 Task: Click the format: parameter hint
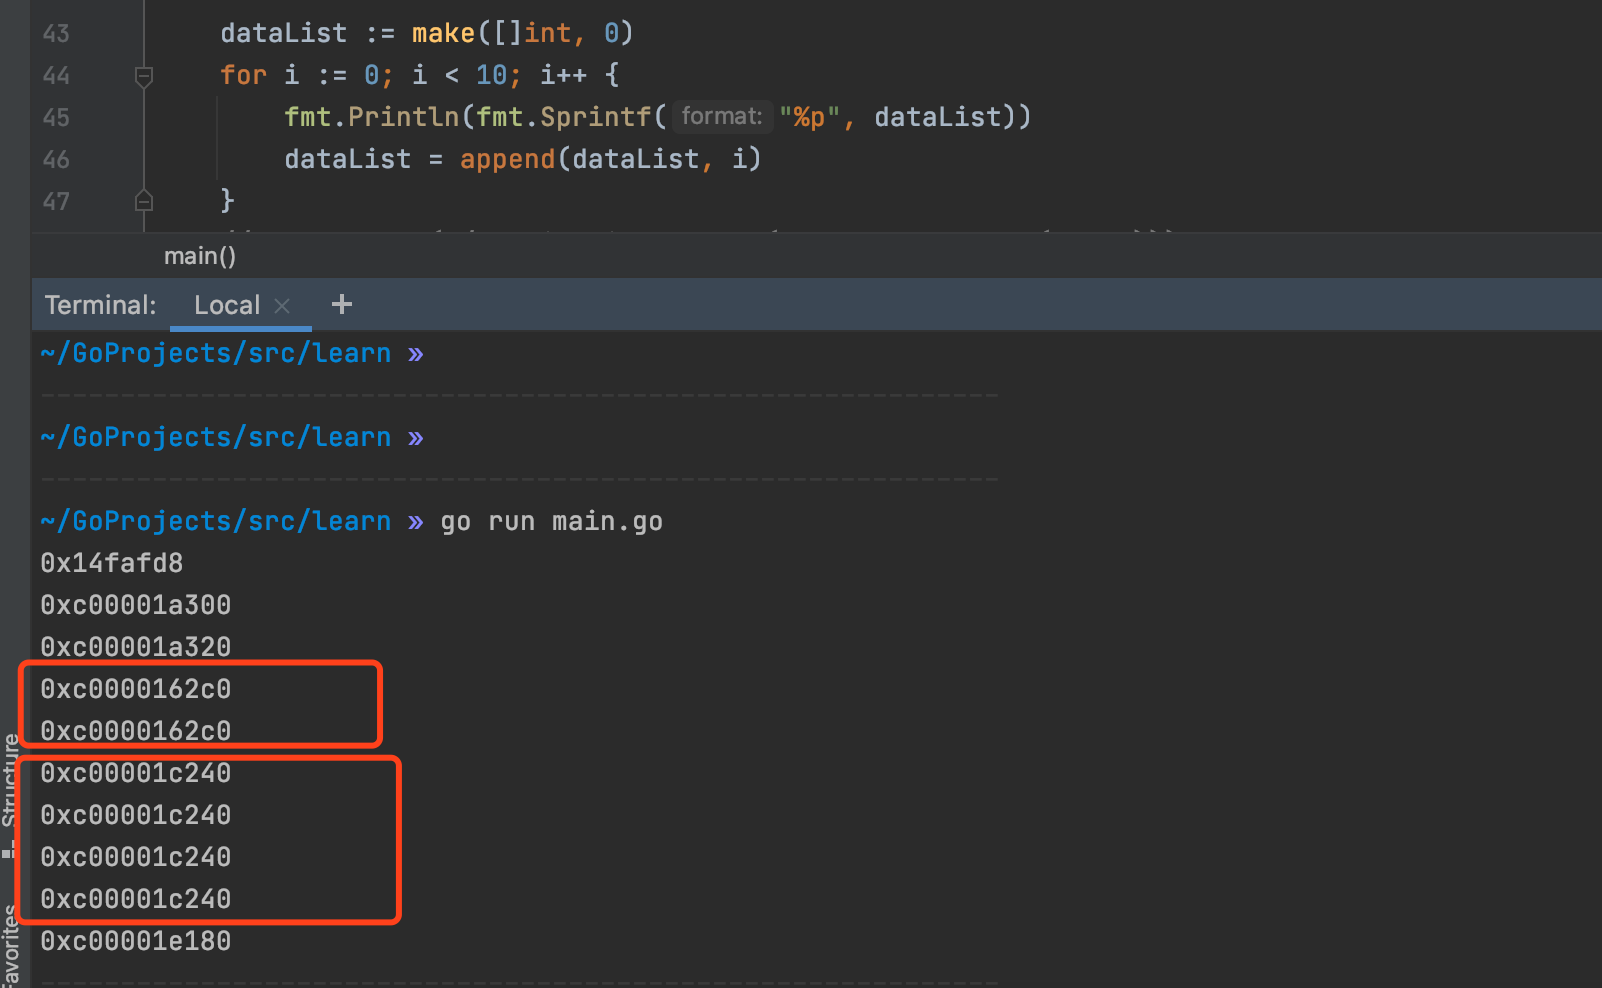pos(721,117)
